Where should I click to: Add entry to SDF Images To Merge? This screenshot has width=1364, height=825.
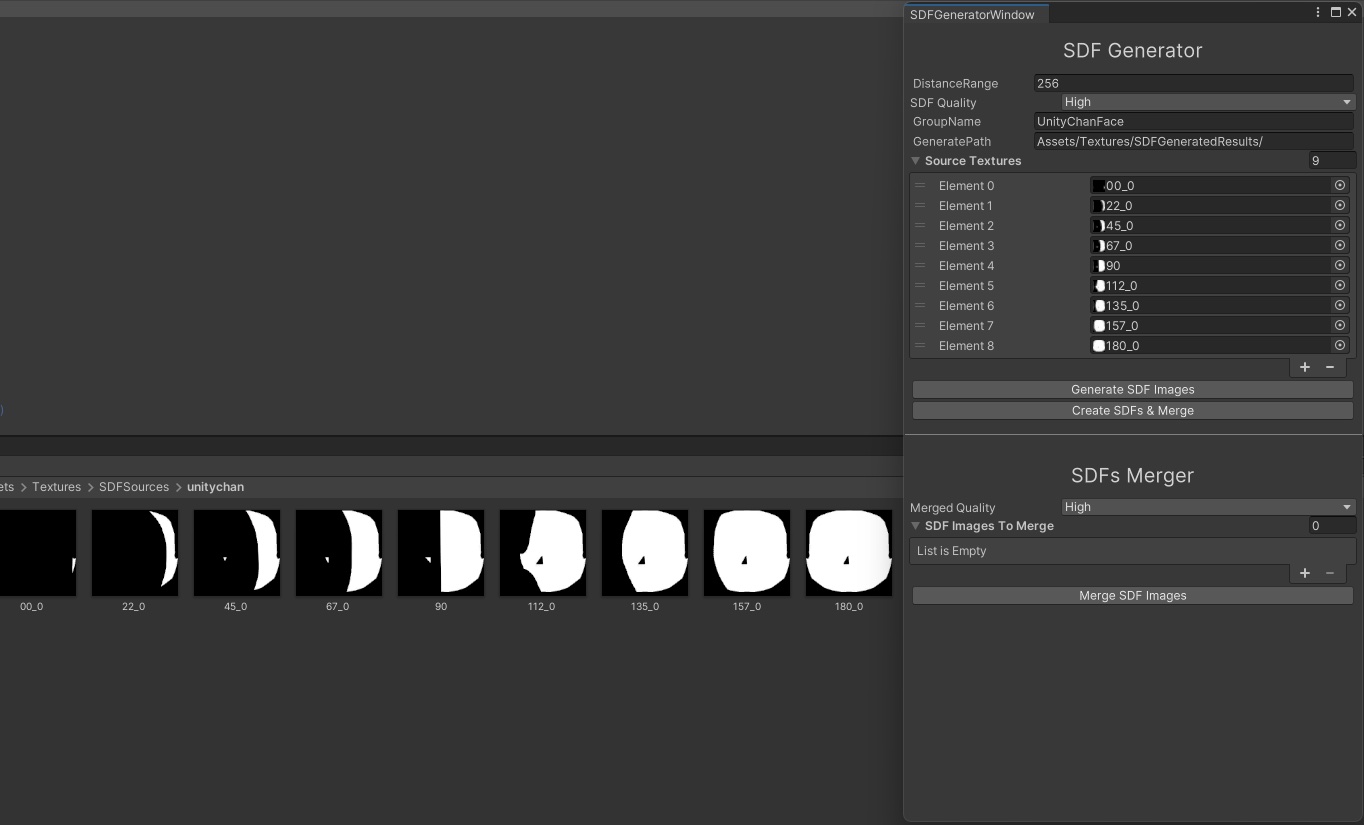coord(1304,573)
